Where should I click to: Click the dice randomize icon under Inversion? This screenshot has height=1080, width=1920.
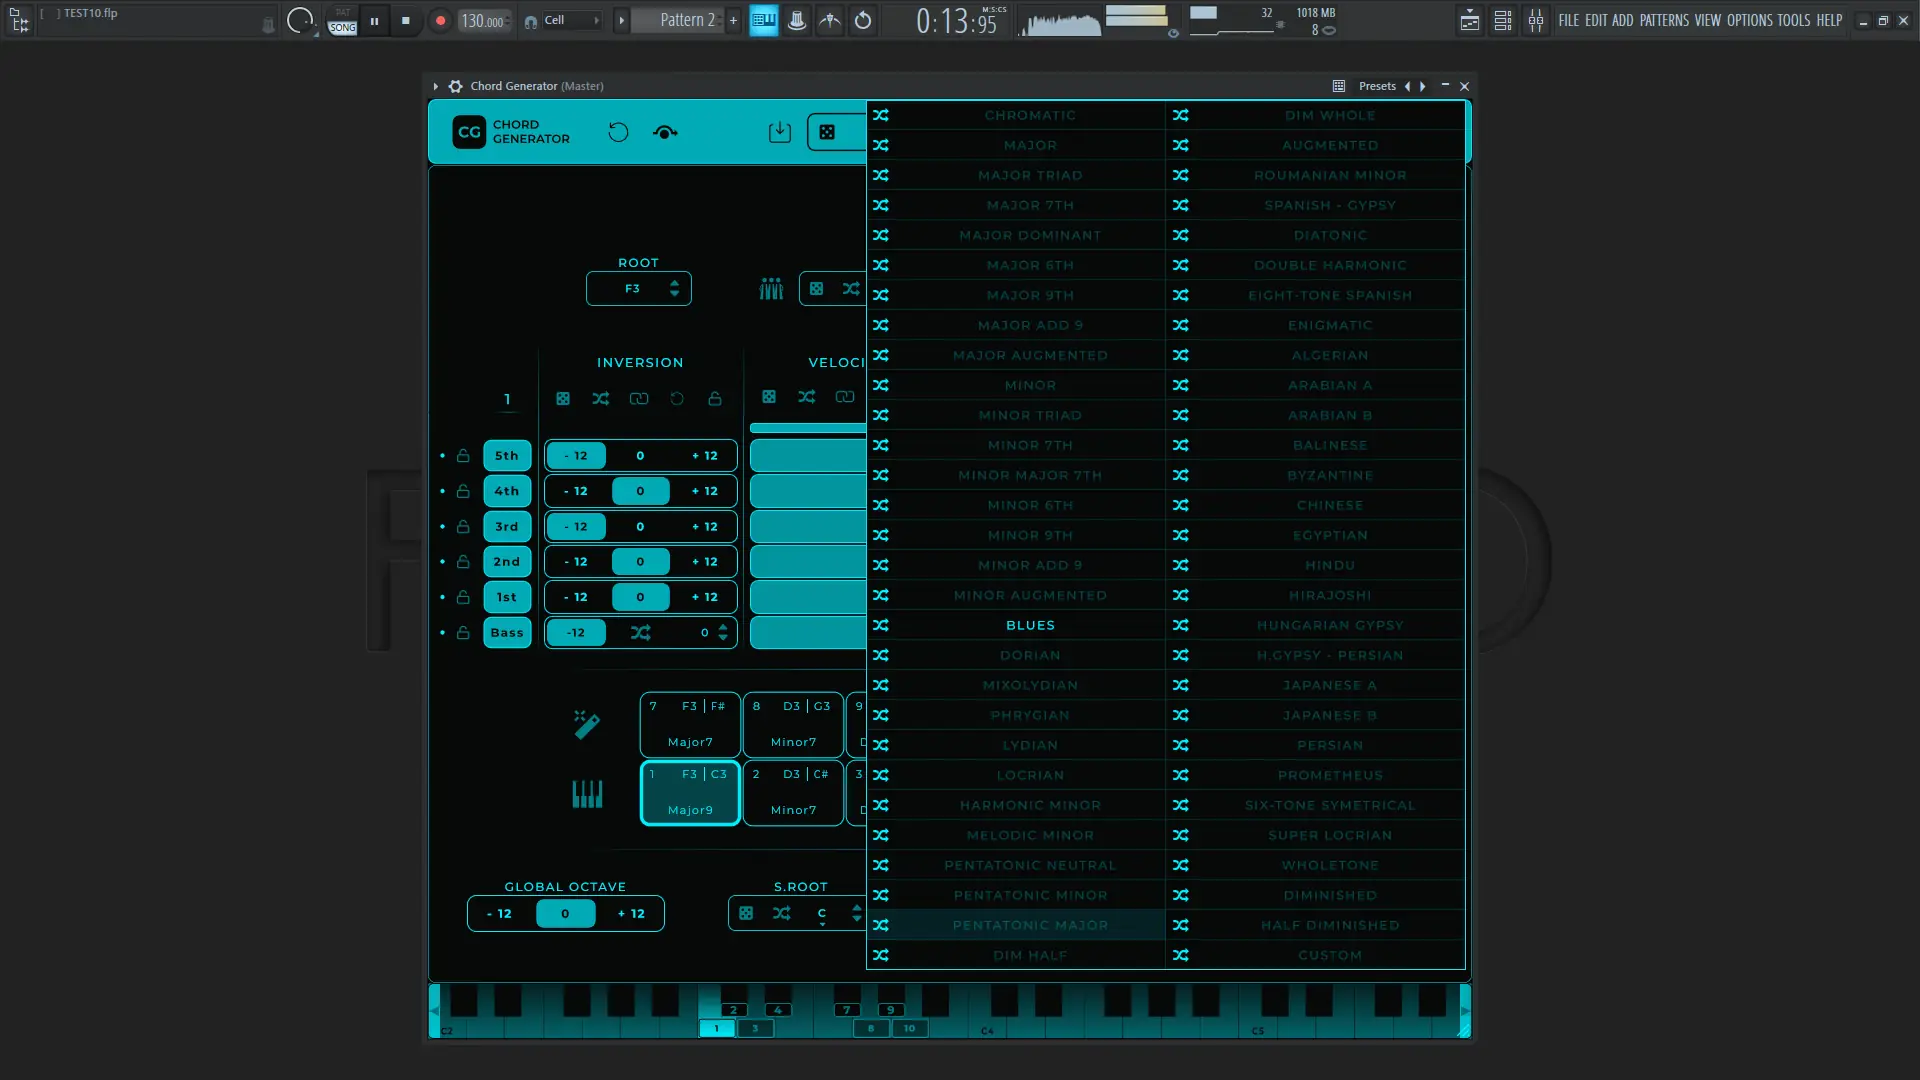563,398
